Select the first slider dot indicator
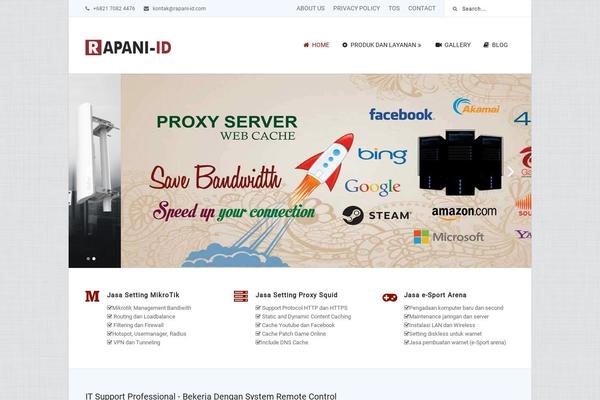The image size is (600, 400). (88, 259)
